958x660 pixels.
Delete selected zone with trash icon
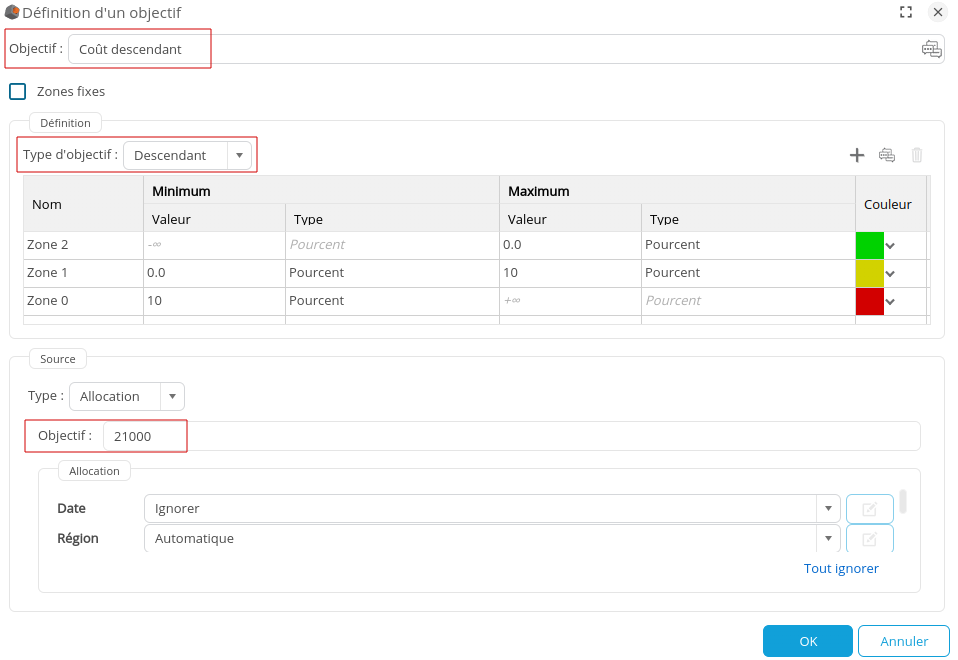point(916,155)
